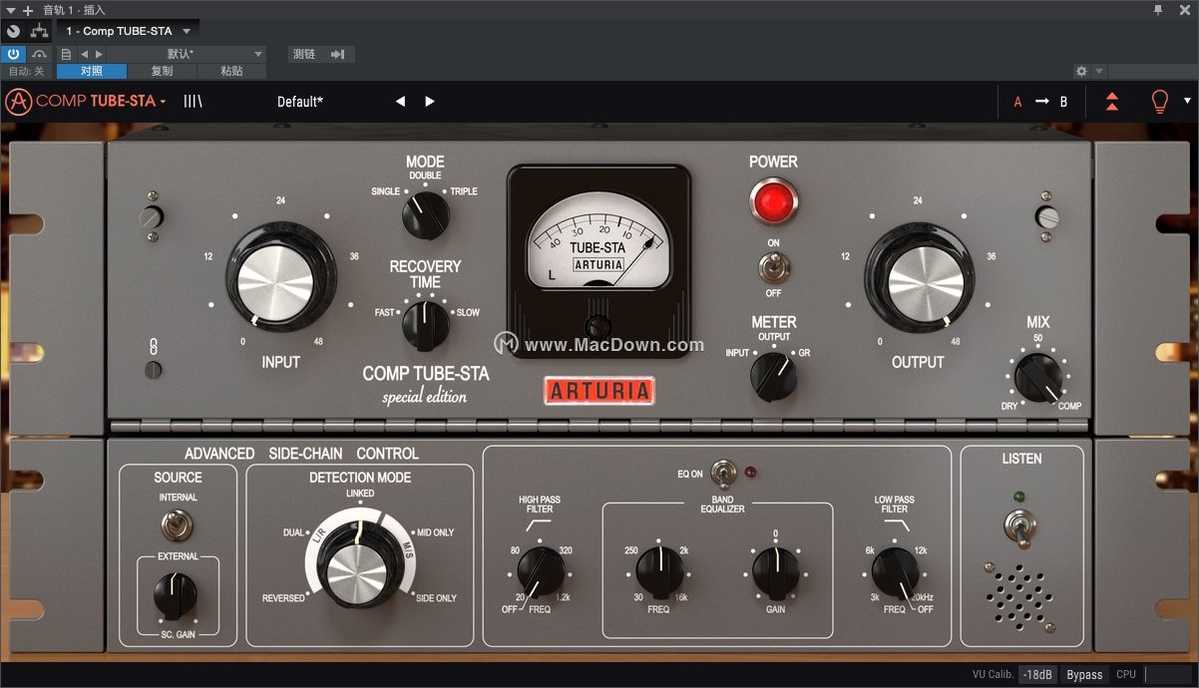Select state B
This screenshot has height=688, width=1199.
(x=1064, y=102)
